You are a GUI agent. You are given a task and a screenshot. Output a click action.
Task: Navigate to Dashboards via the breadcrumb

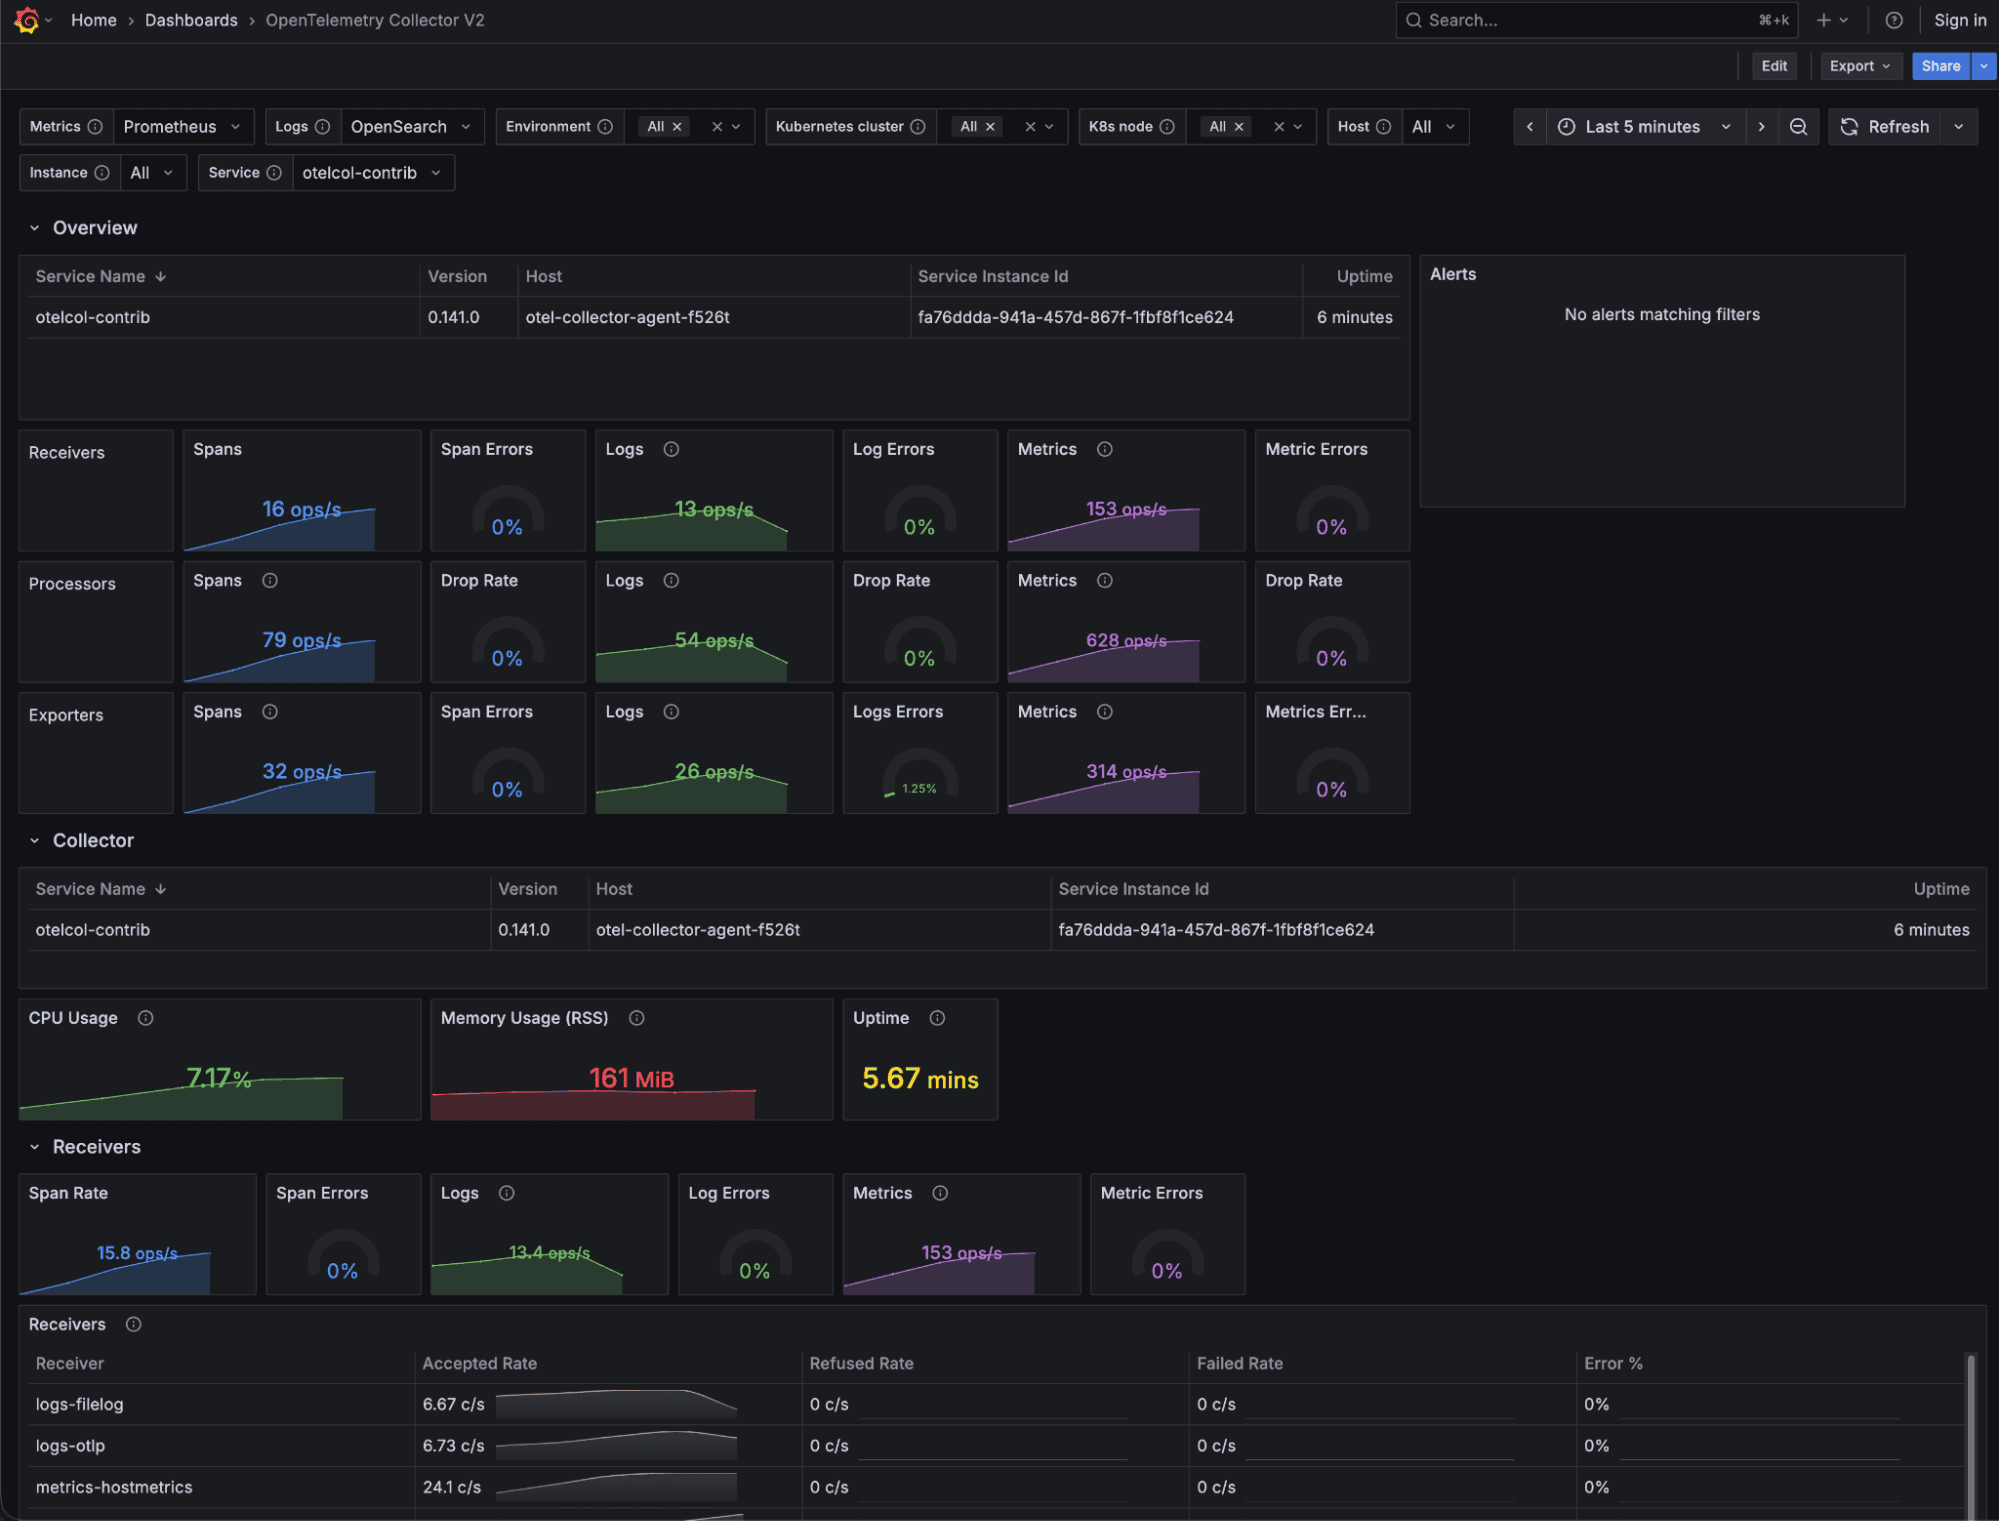point(190,20)
